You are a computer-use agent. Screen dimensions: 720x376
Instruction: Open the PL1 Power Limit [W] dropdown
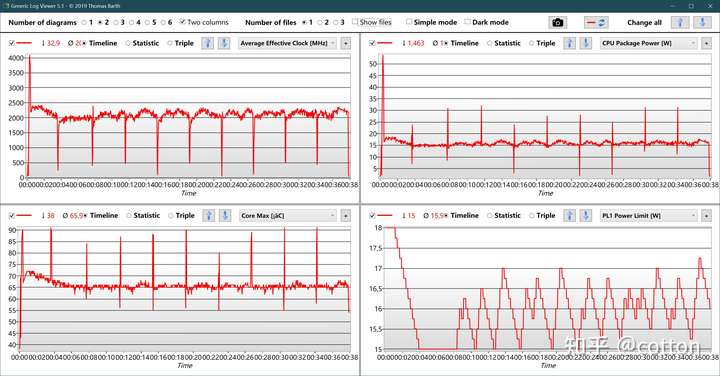click(649, 215)
